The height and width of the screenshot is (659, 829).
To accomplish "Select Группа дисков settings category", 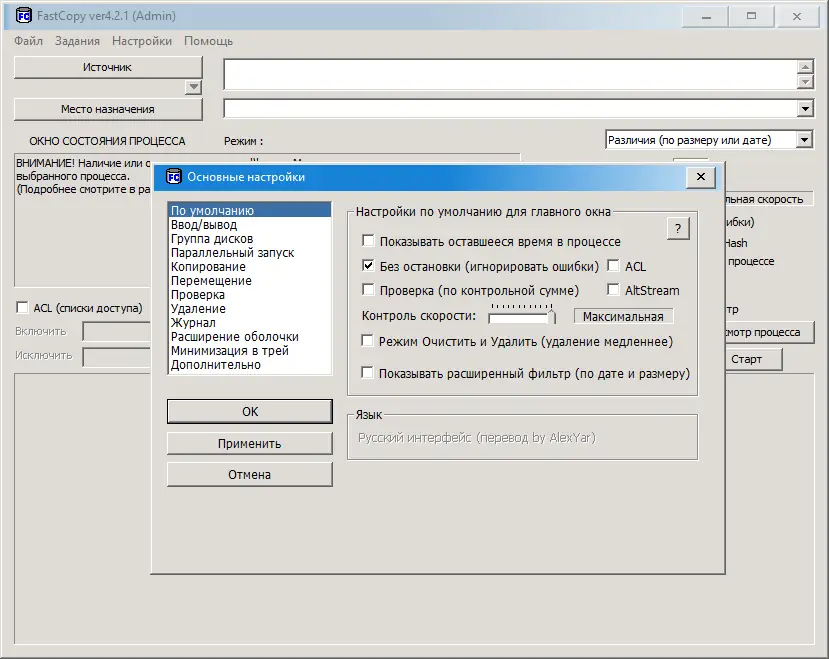I will (250, 239).
